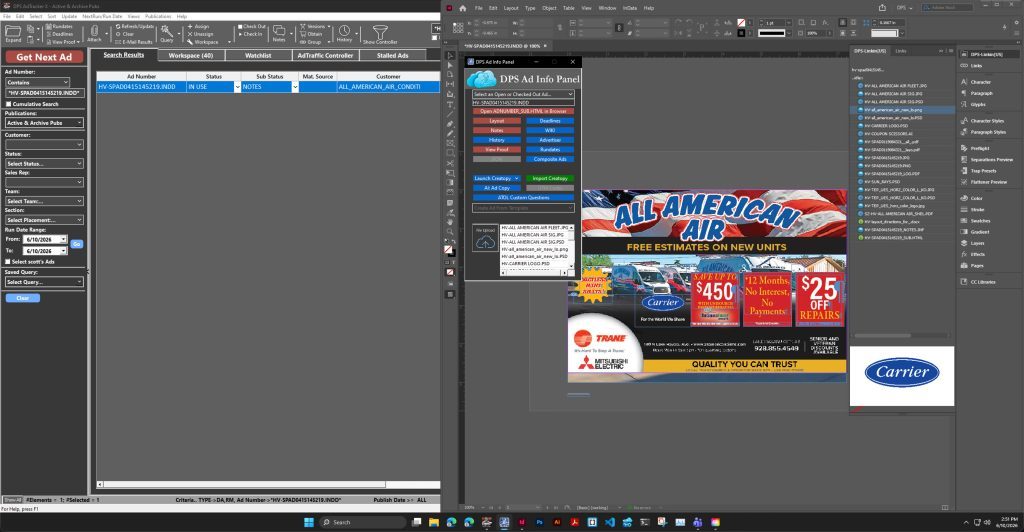Select the Type tool in InDesign toolbox
Screen dimensions: 1024x532
coord(450,104)
